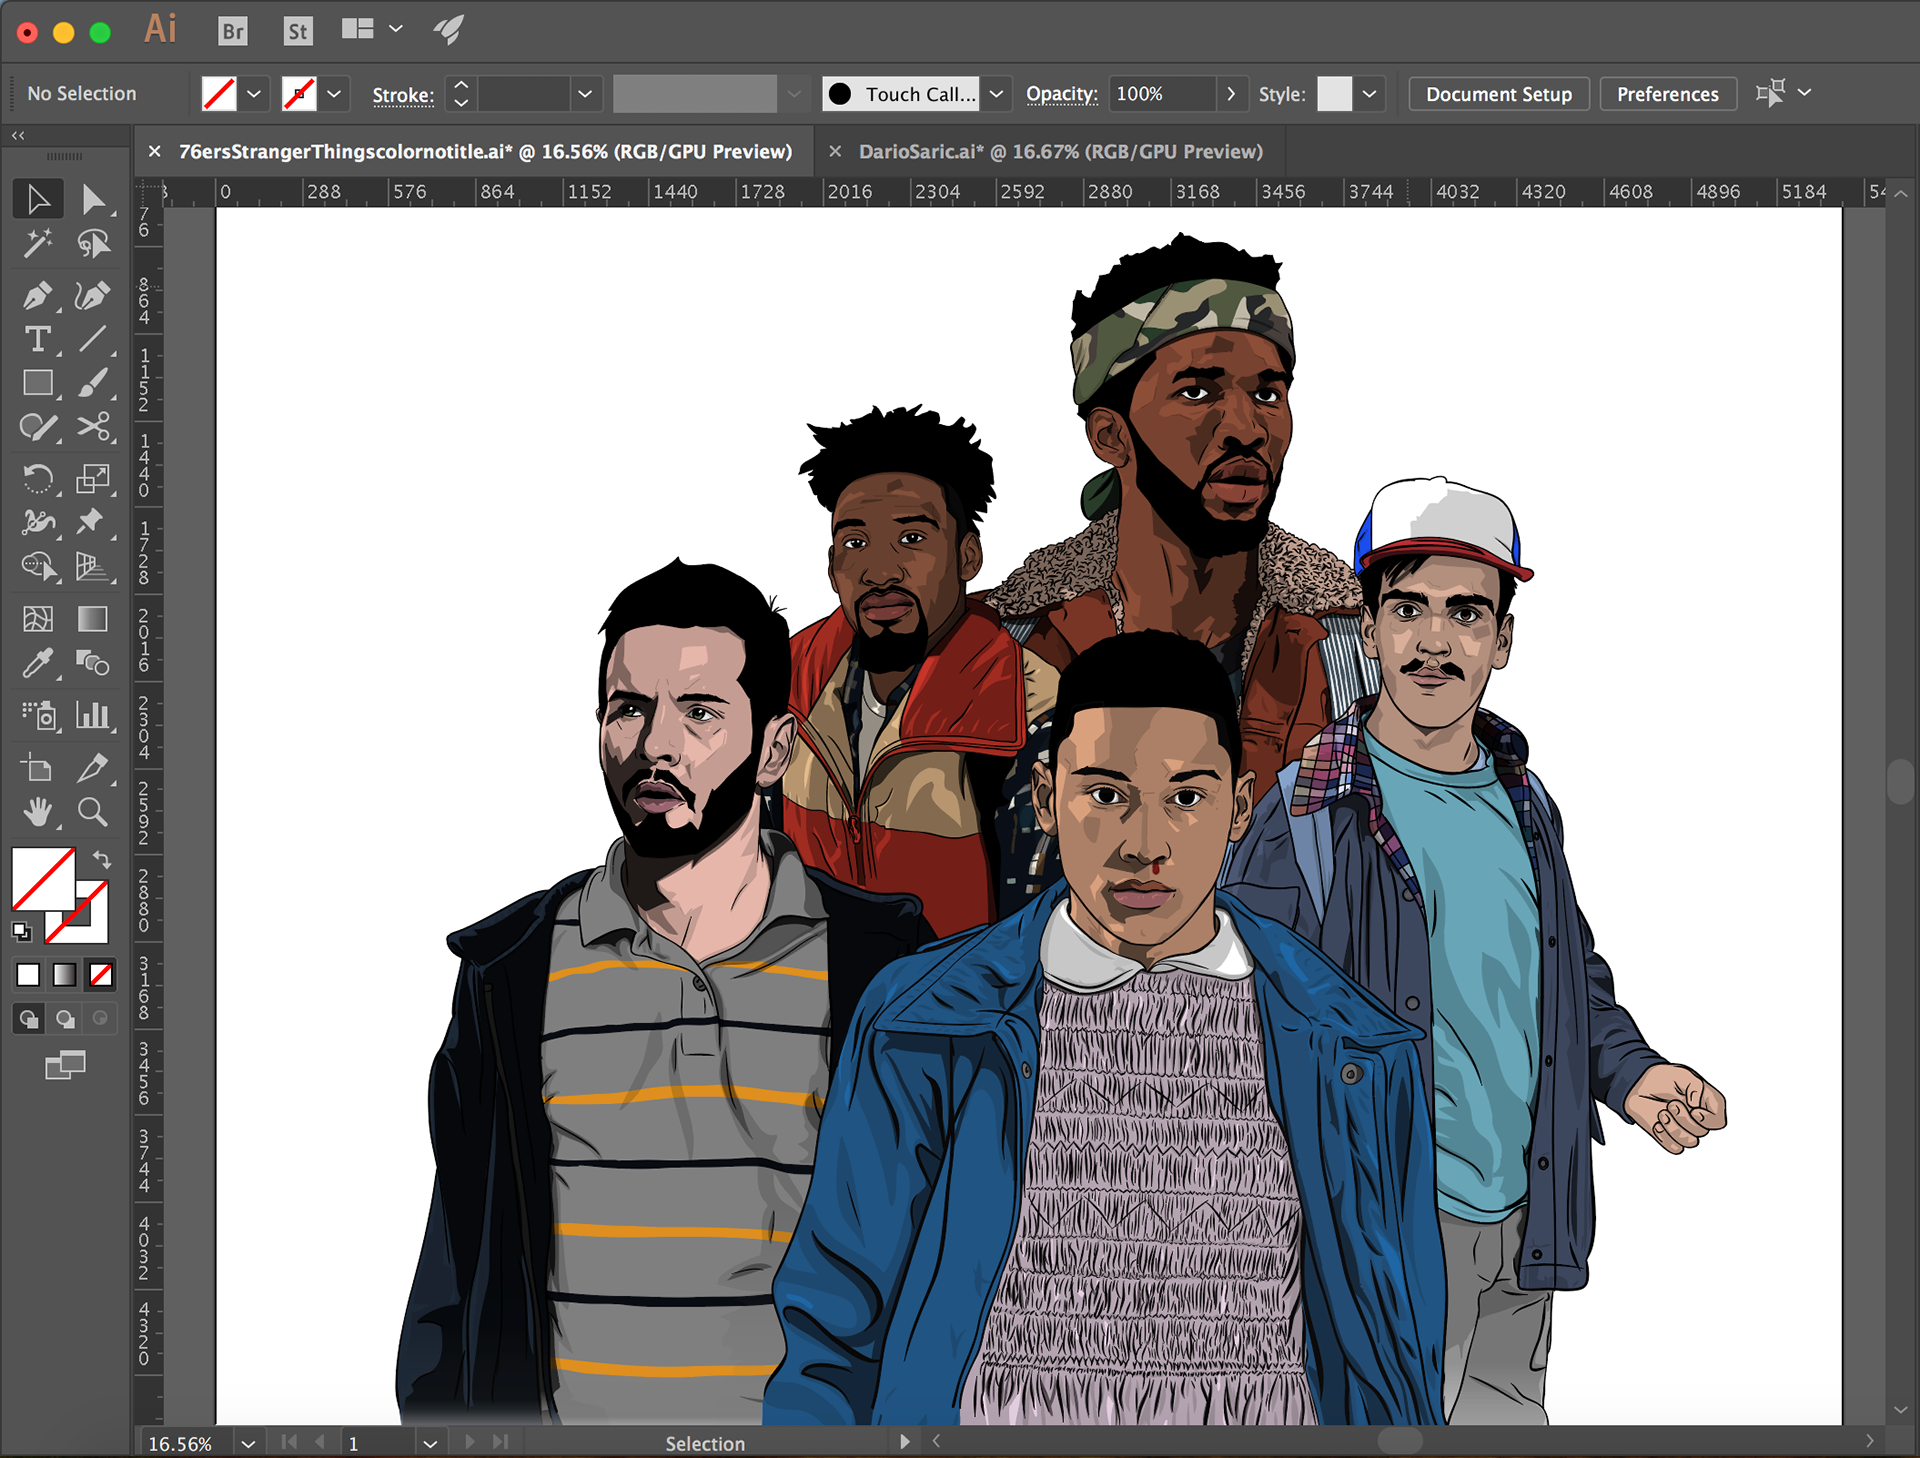This screenshot has height=1458, width=1920.
Task: Open the workspace layout switcher dropdown
Action: pyautogui.click(x=396, y=29)
